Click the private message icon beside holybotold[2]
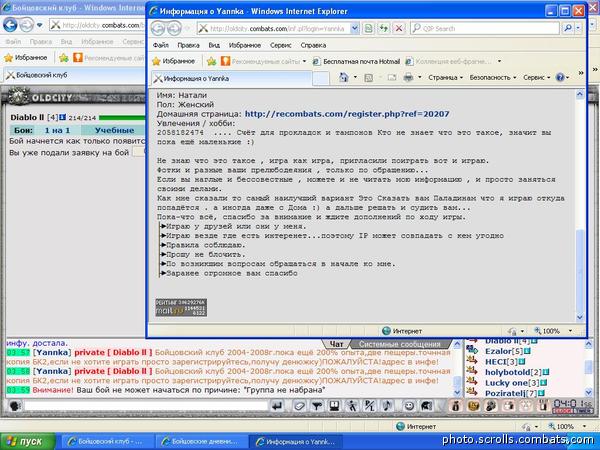 (x=473, y=372)
